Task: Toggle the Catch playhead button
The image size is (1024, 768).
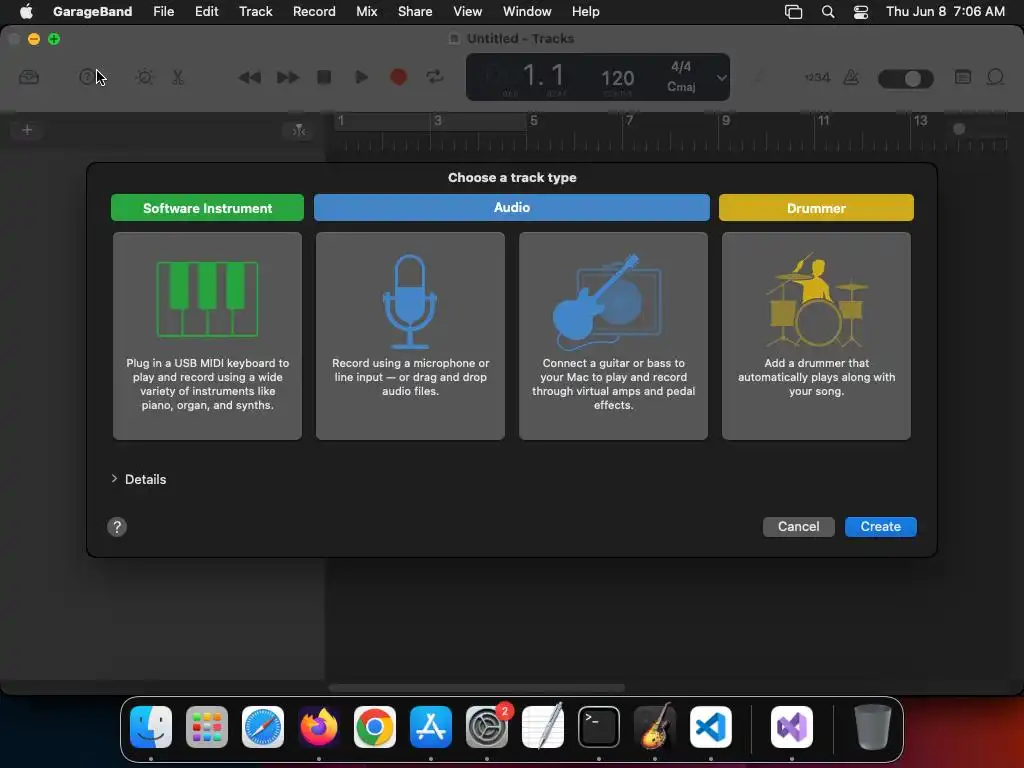Action: 298,130
